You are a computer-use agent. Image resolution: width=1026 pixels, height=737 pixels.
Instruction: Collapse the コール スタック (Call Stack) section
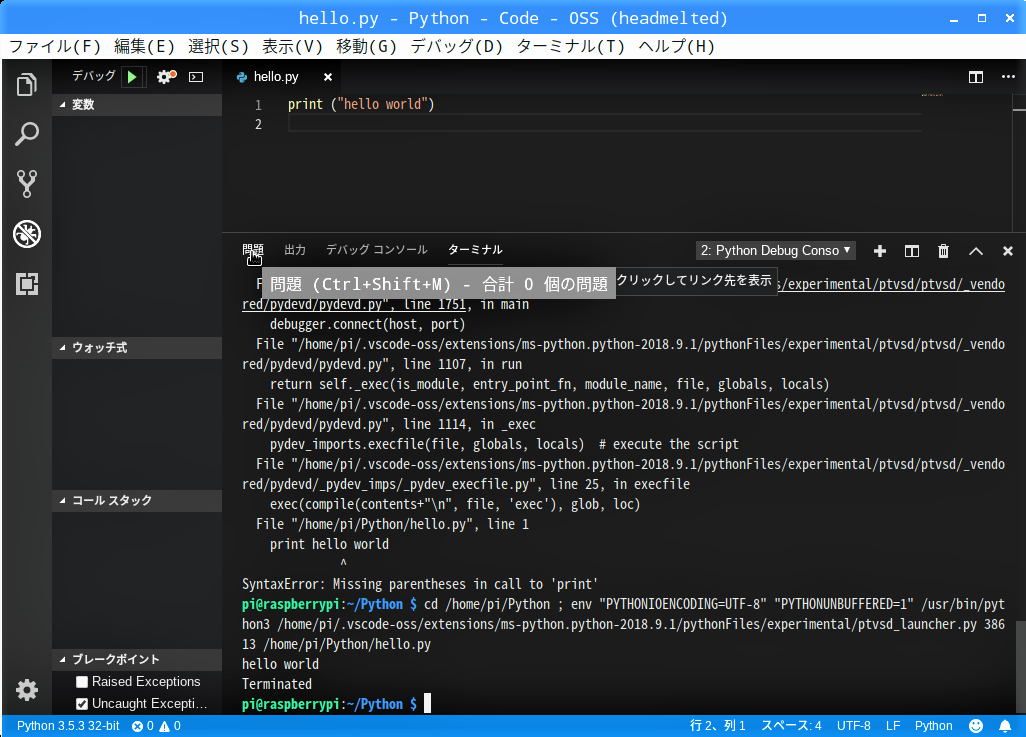coord(137,501)
